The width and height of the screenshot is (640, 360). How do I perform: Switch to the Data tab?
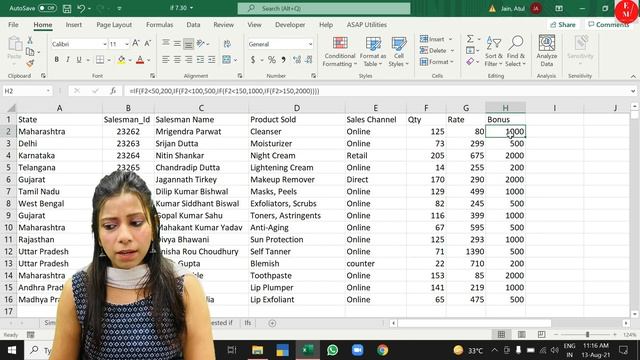click(193, 24)
